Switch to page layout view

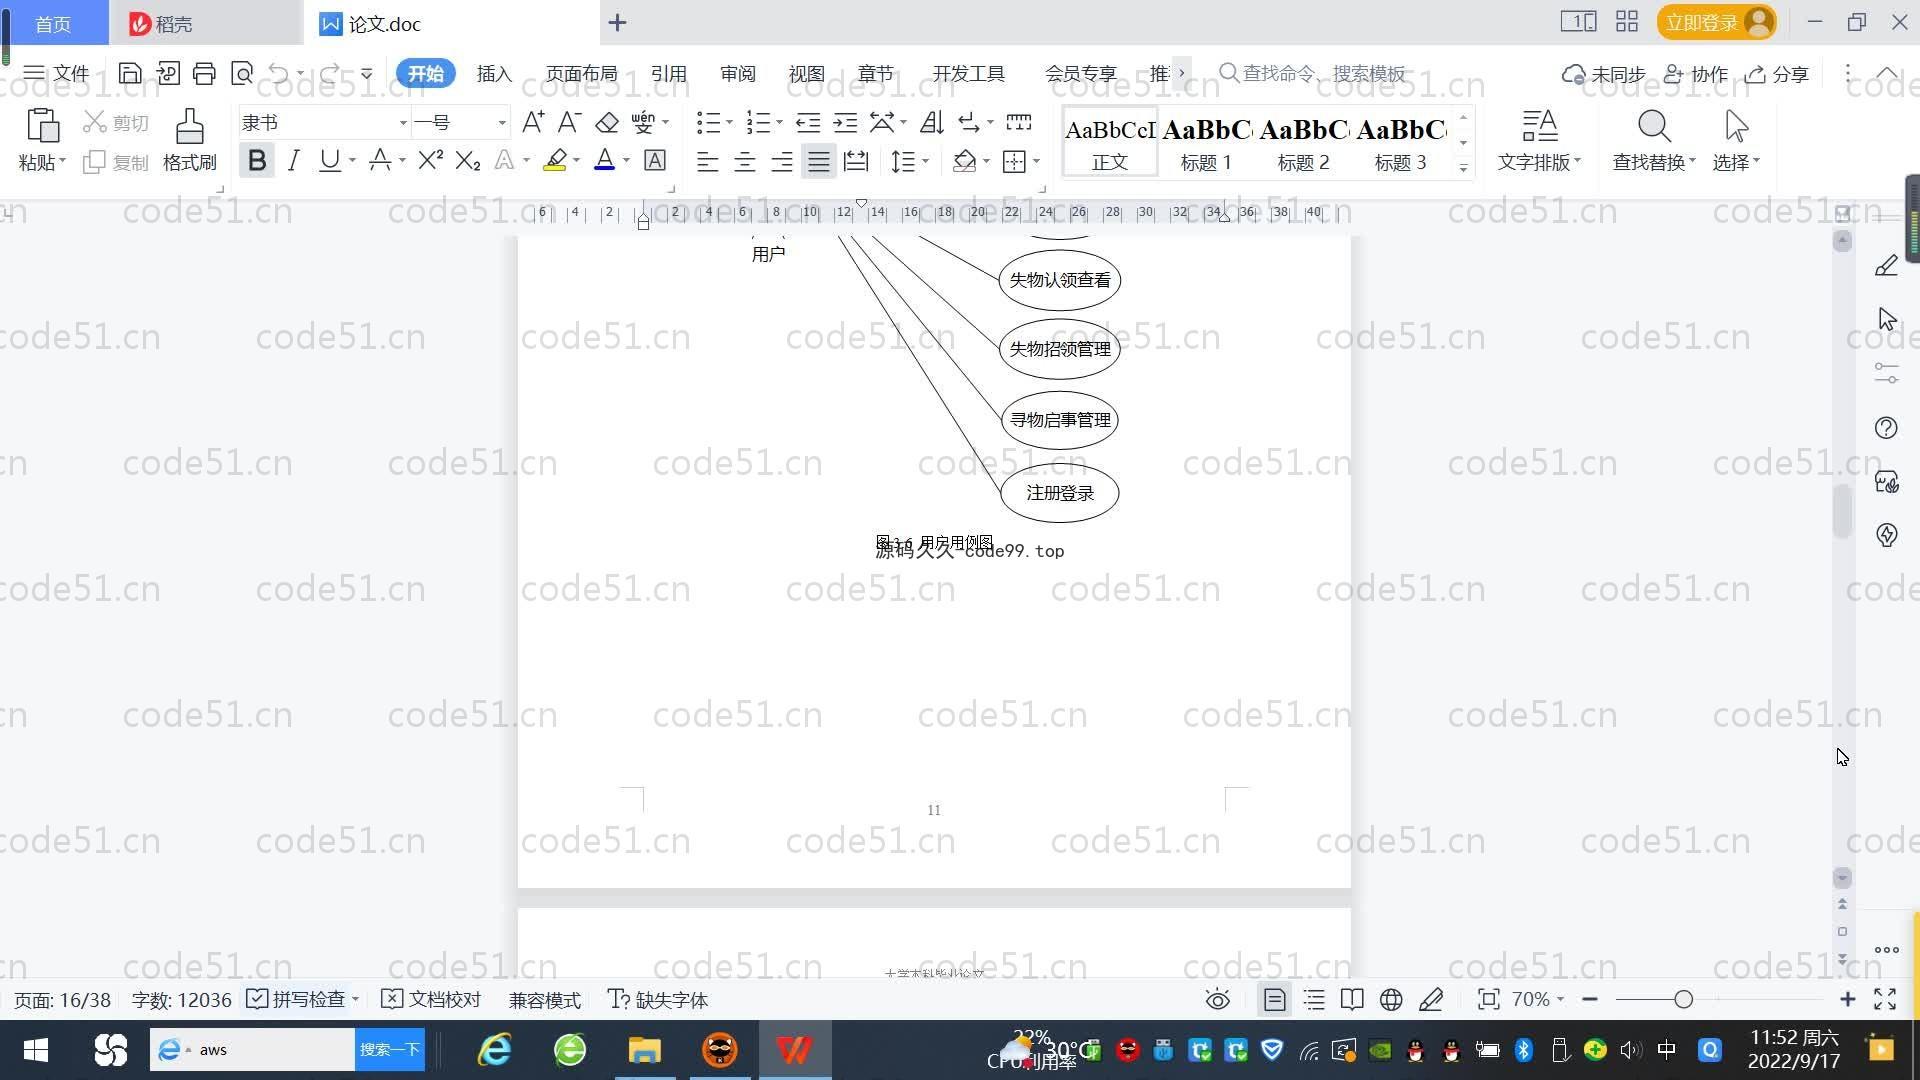(1274, 999)
